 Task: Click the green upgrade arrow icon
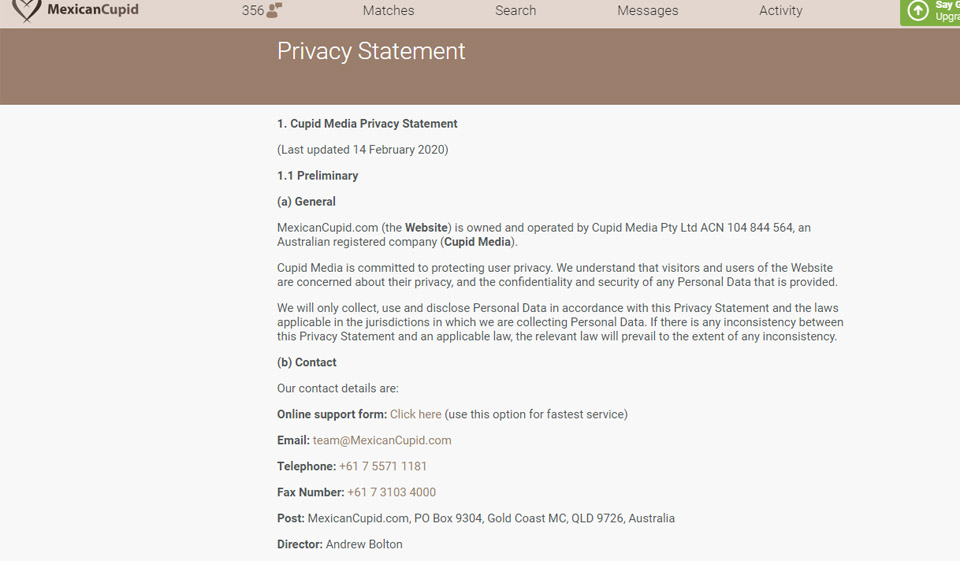(x=917, y=11)
